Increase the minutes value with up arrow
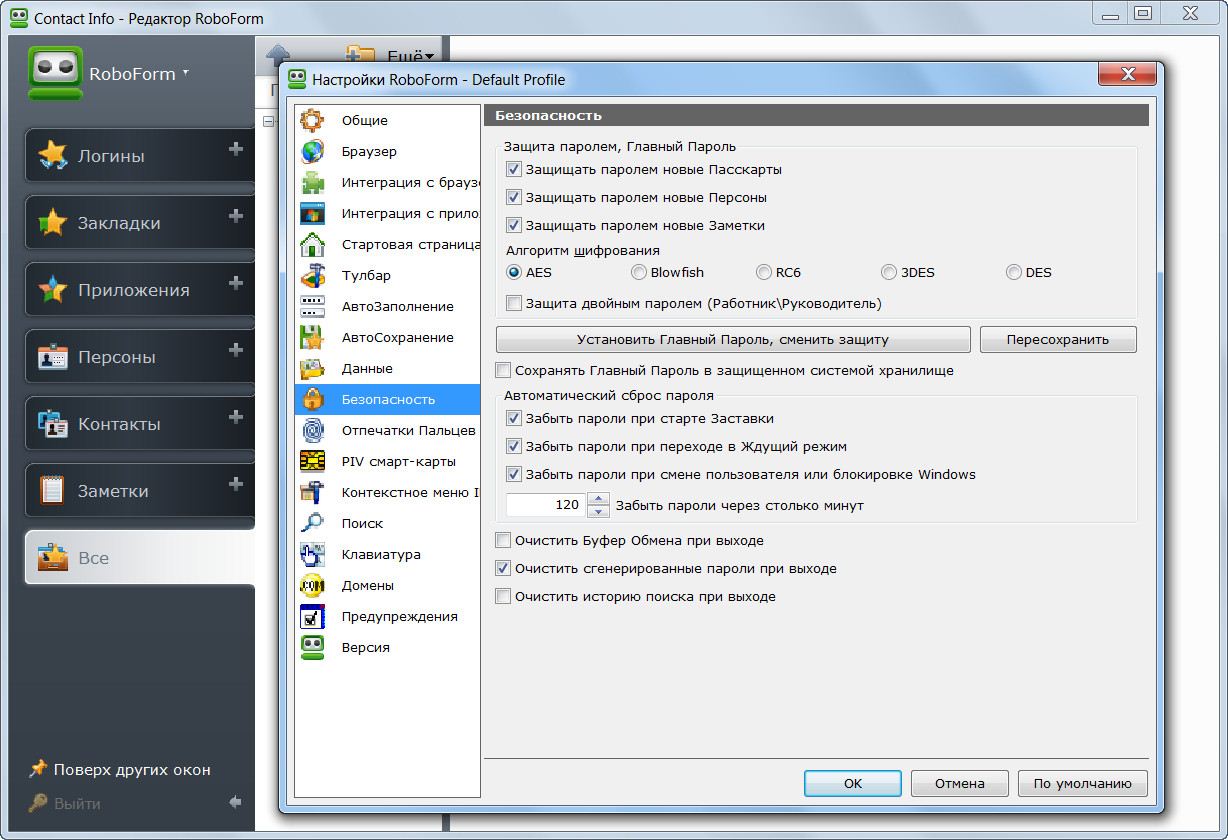This screenshot has height=840, width=1228. click(x=598, y=498)
